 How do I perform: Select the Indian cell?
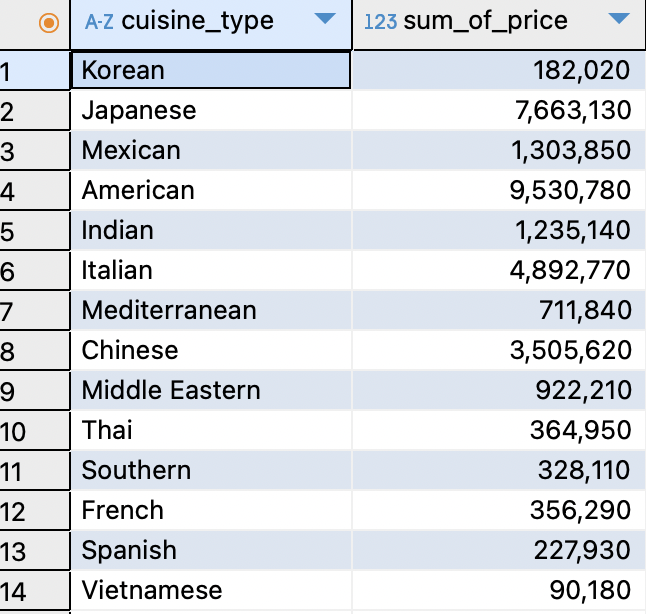(211, 230)
